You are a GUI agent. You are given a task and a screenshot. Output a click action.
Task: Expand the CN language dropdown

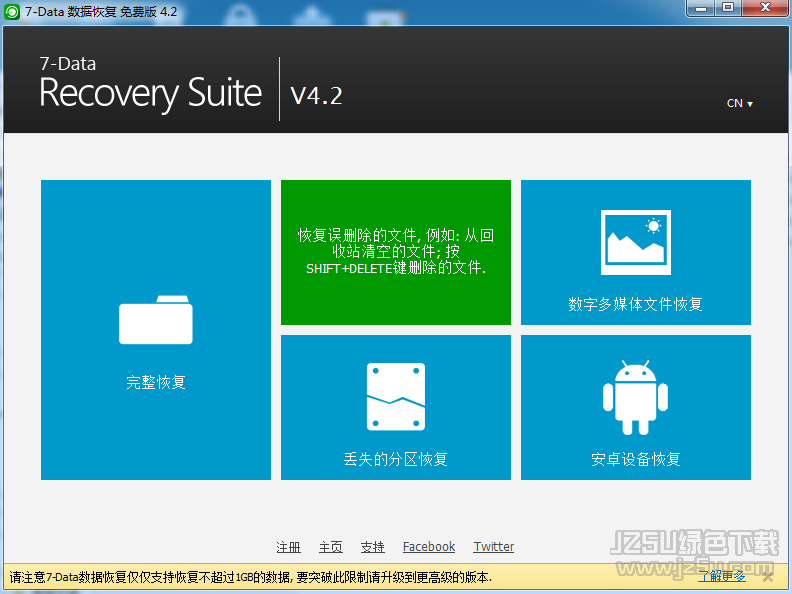(739, 103)
